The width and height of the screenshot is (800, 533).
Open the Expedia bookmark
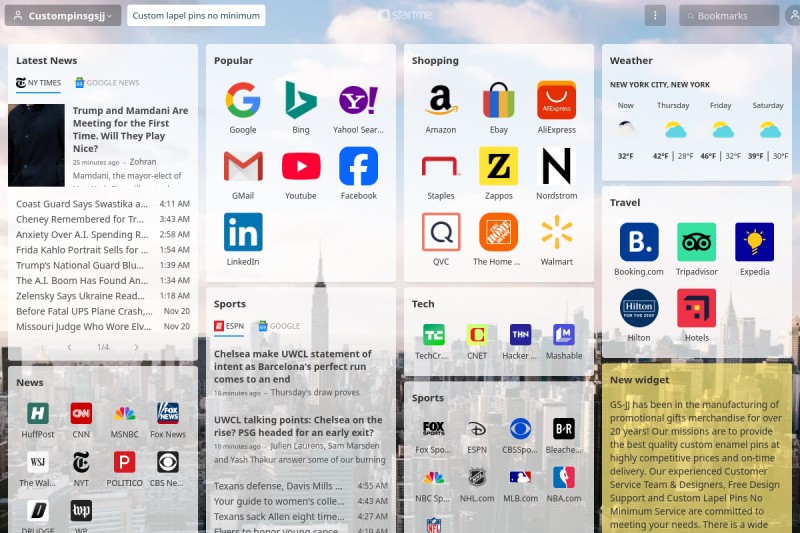point(754,242)
